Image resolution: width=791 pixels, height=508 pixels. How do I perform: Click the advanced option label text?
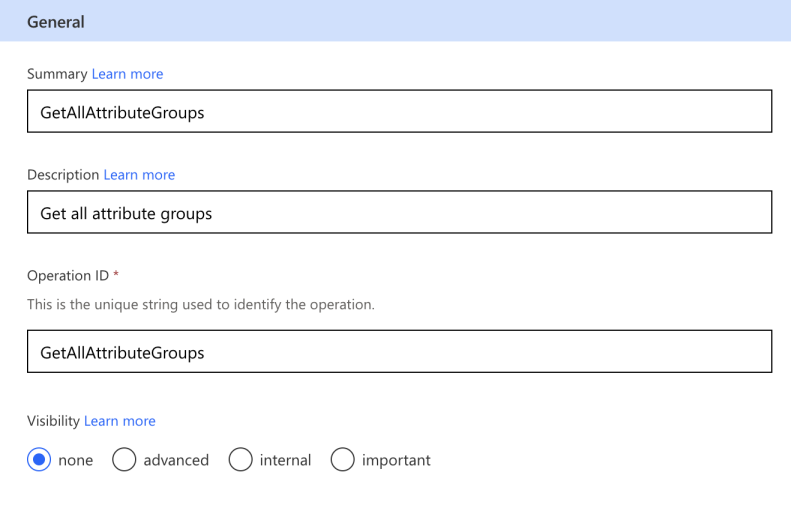pyautogui.click(x=176, y=460)
